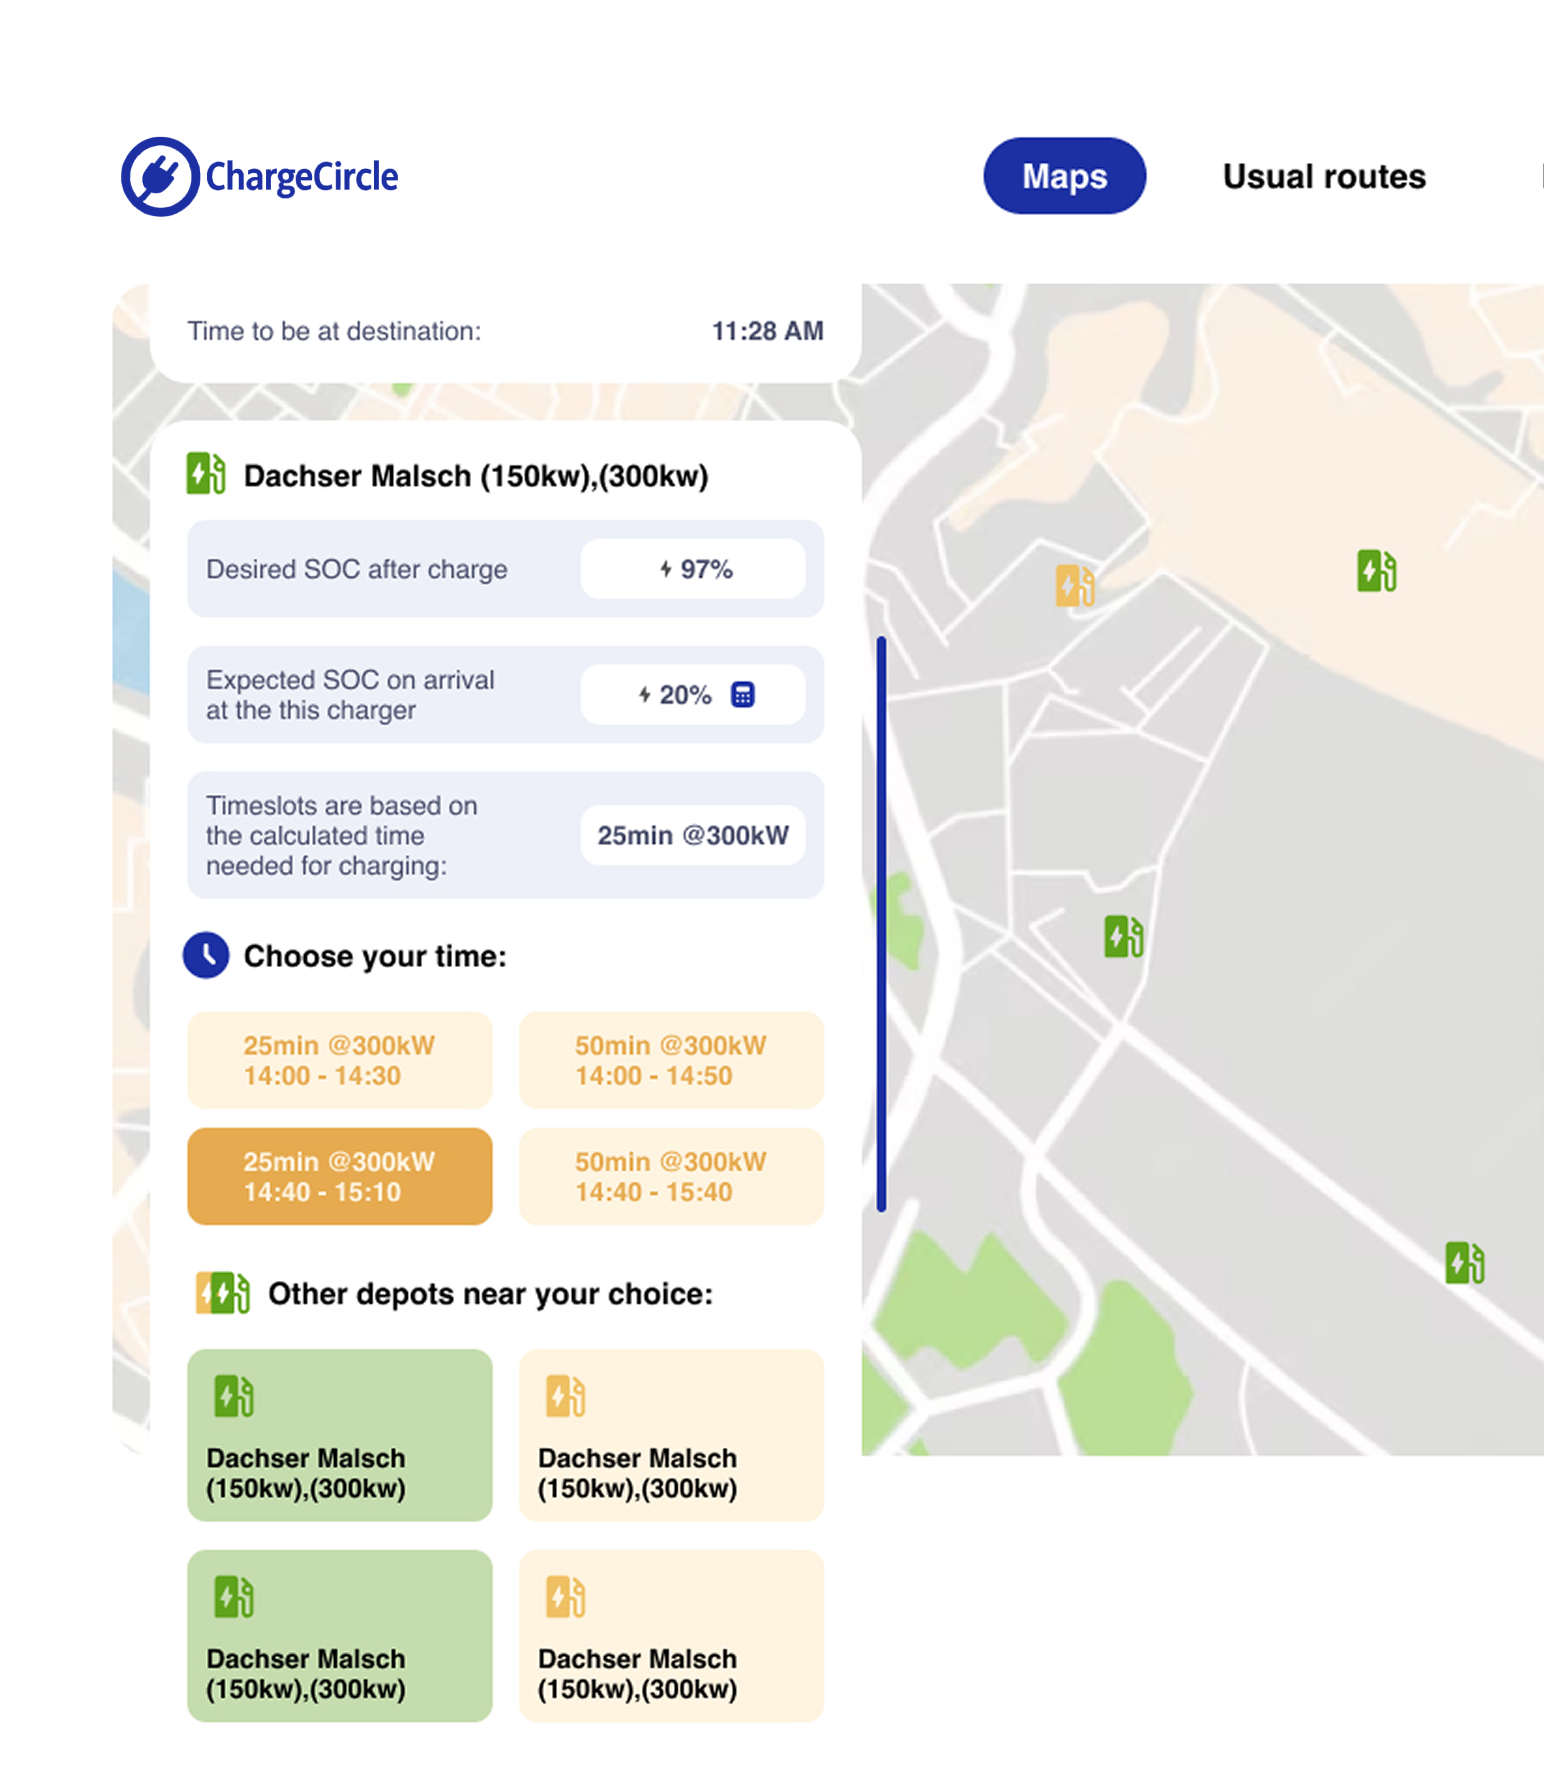Click the charger icon in the top-right beige depot card
The height and width of the screenshot is (1784, 1544).
point(565,1396)
